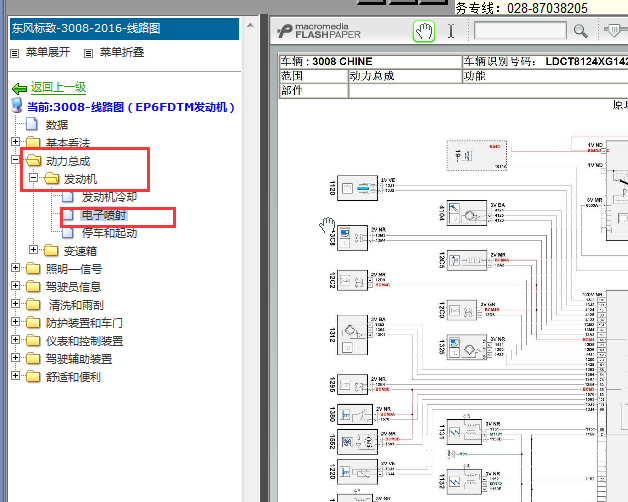Select the 照明—信号 folder label

(x=74, y=269)
